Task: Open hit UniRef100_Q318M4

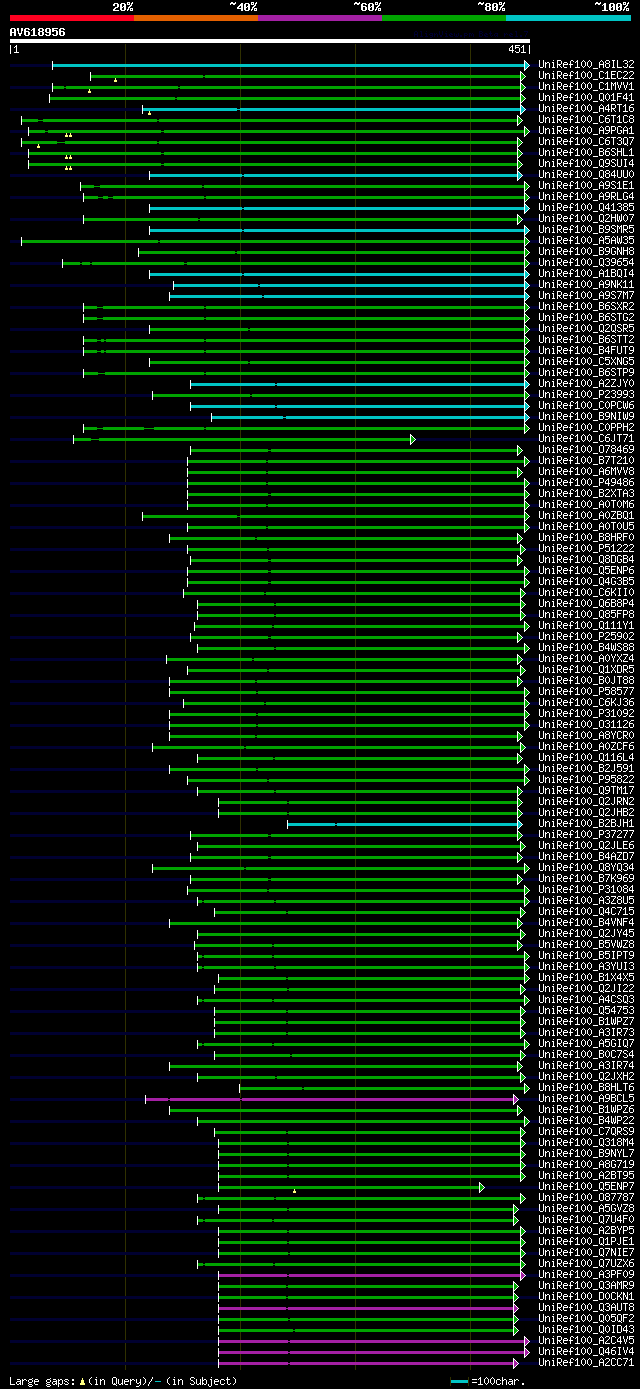Action: point(586,1143)
